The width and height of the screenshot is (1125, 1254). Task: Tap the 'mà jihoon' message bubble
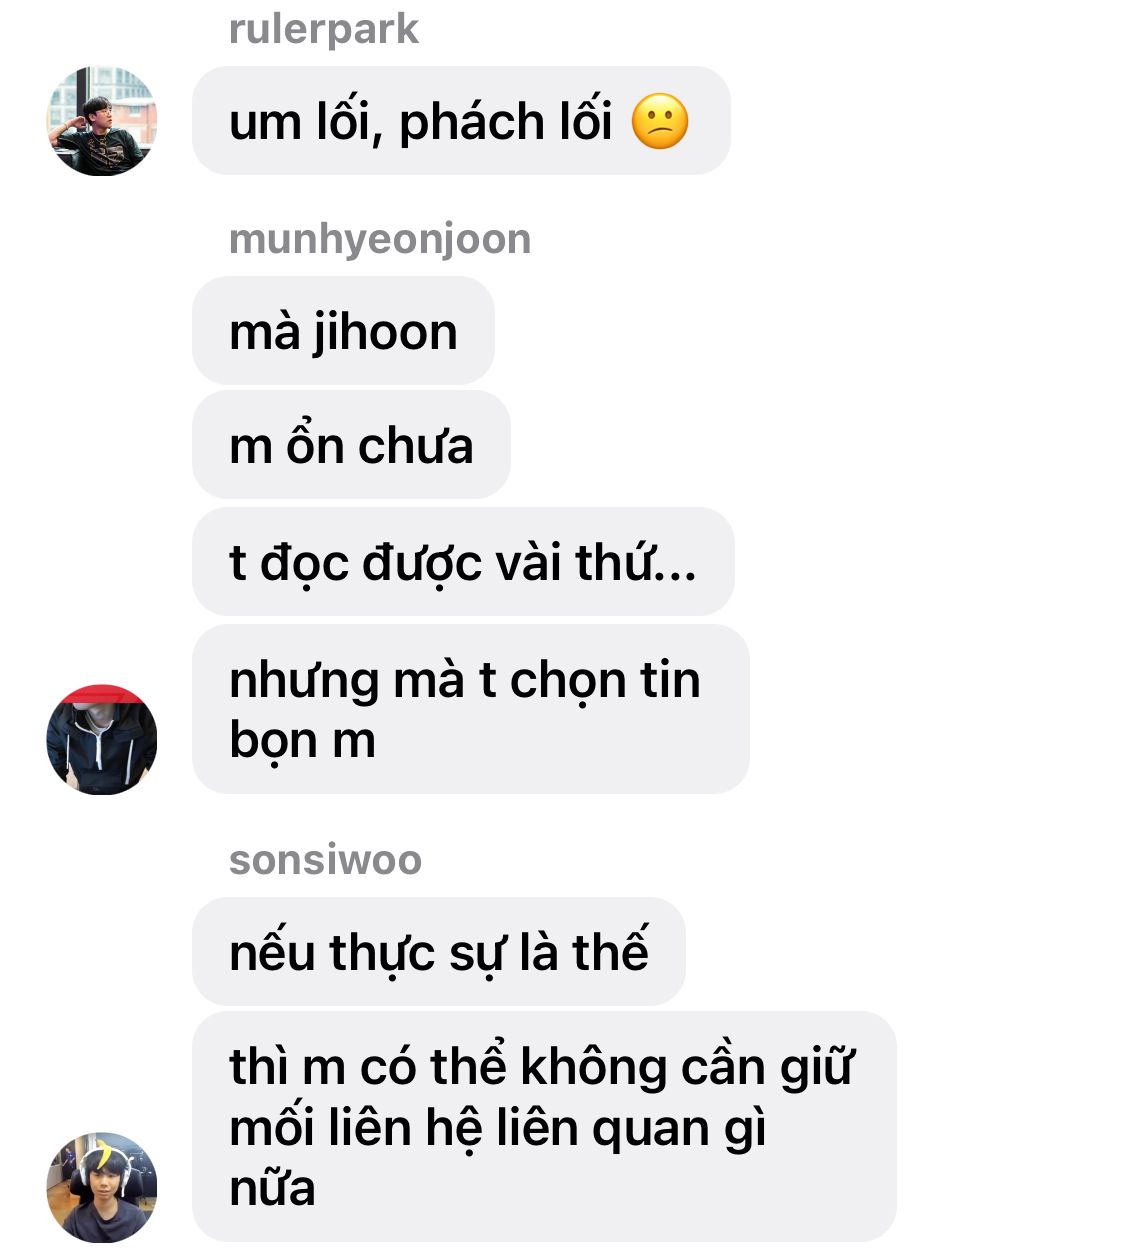[x=343, y=331]
